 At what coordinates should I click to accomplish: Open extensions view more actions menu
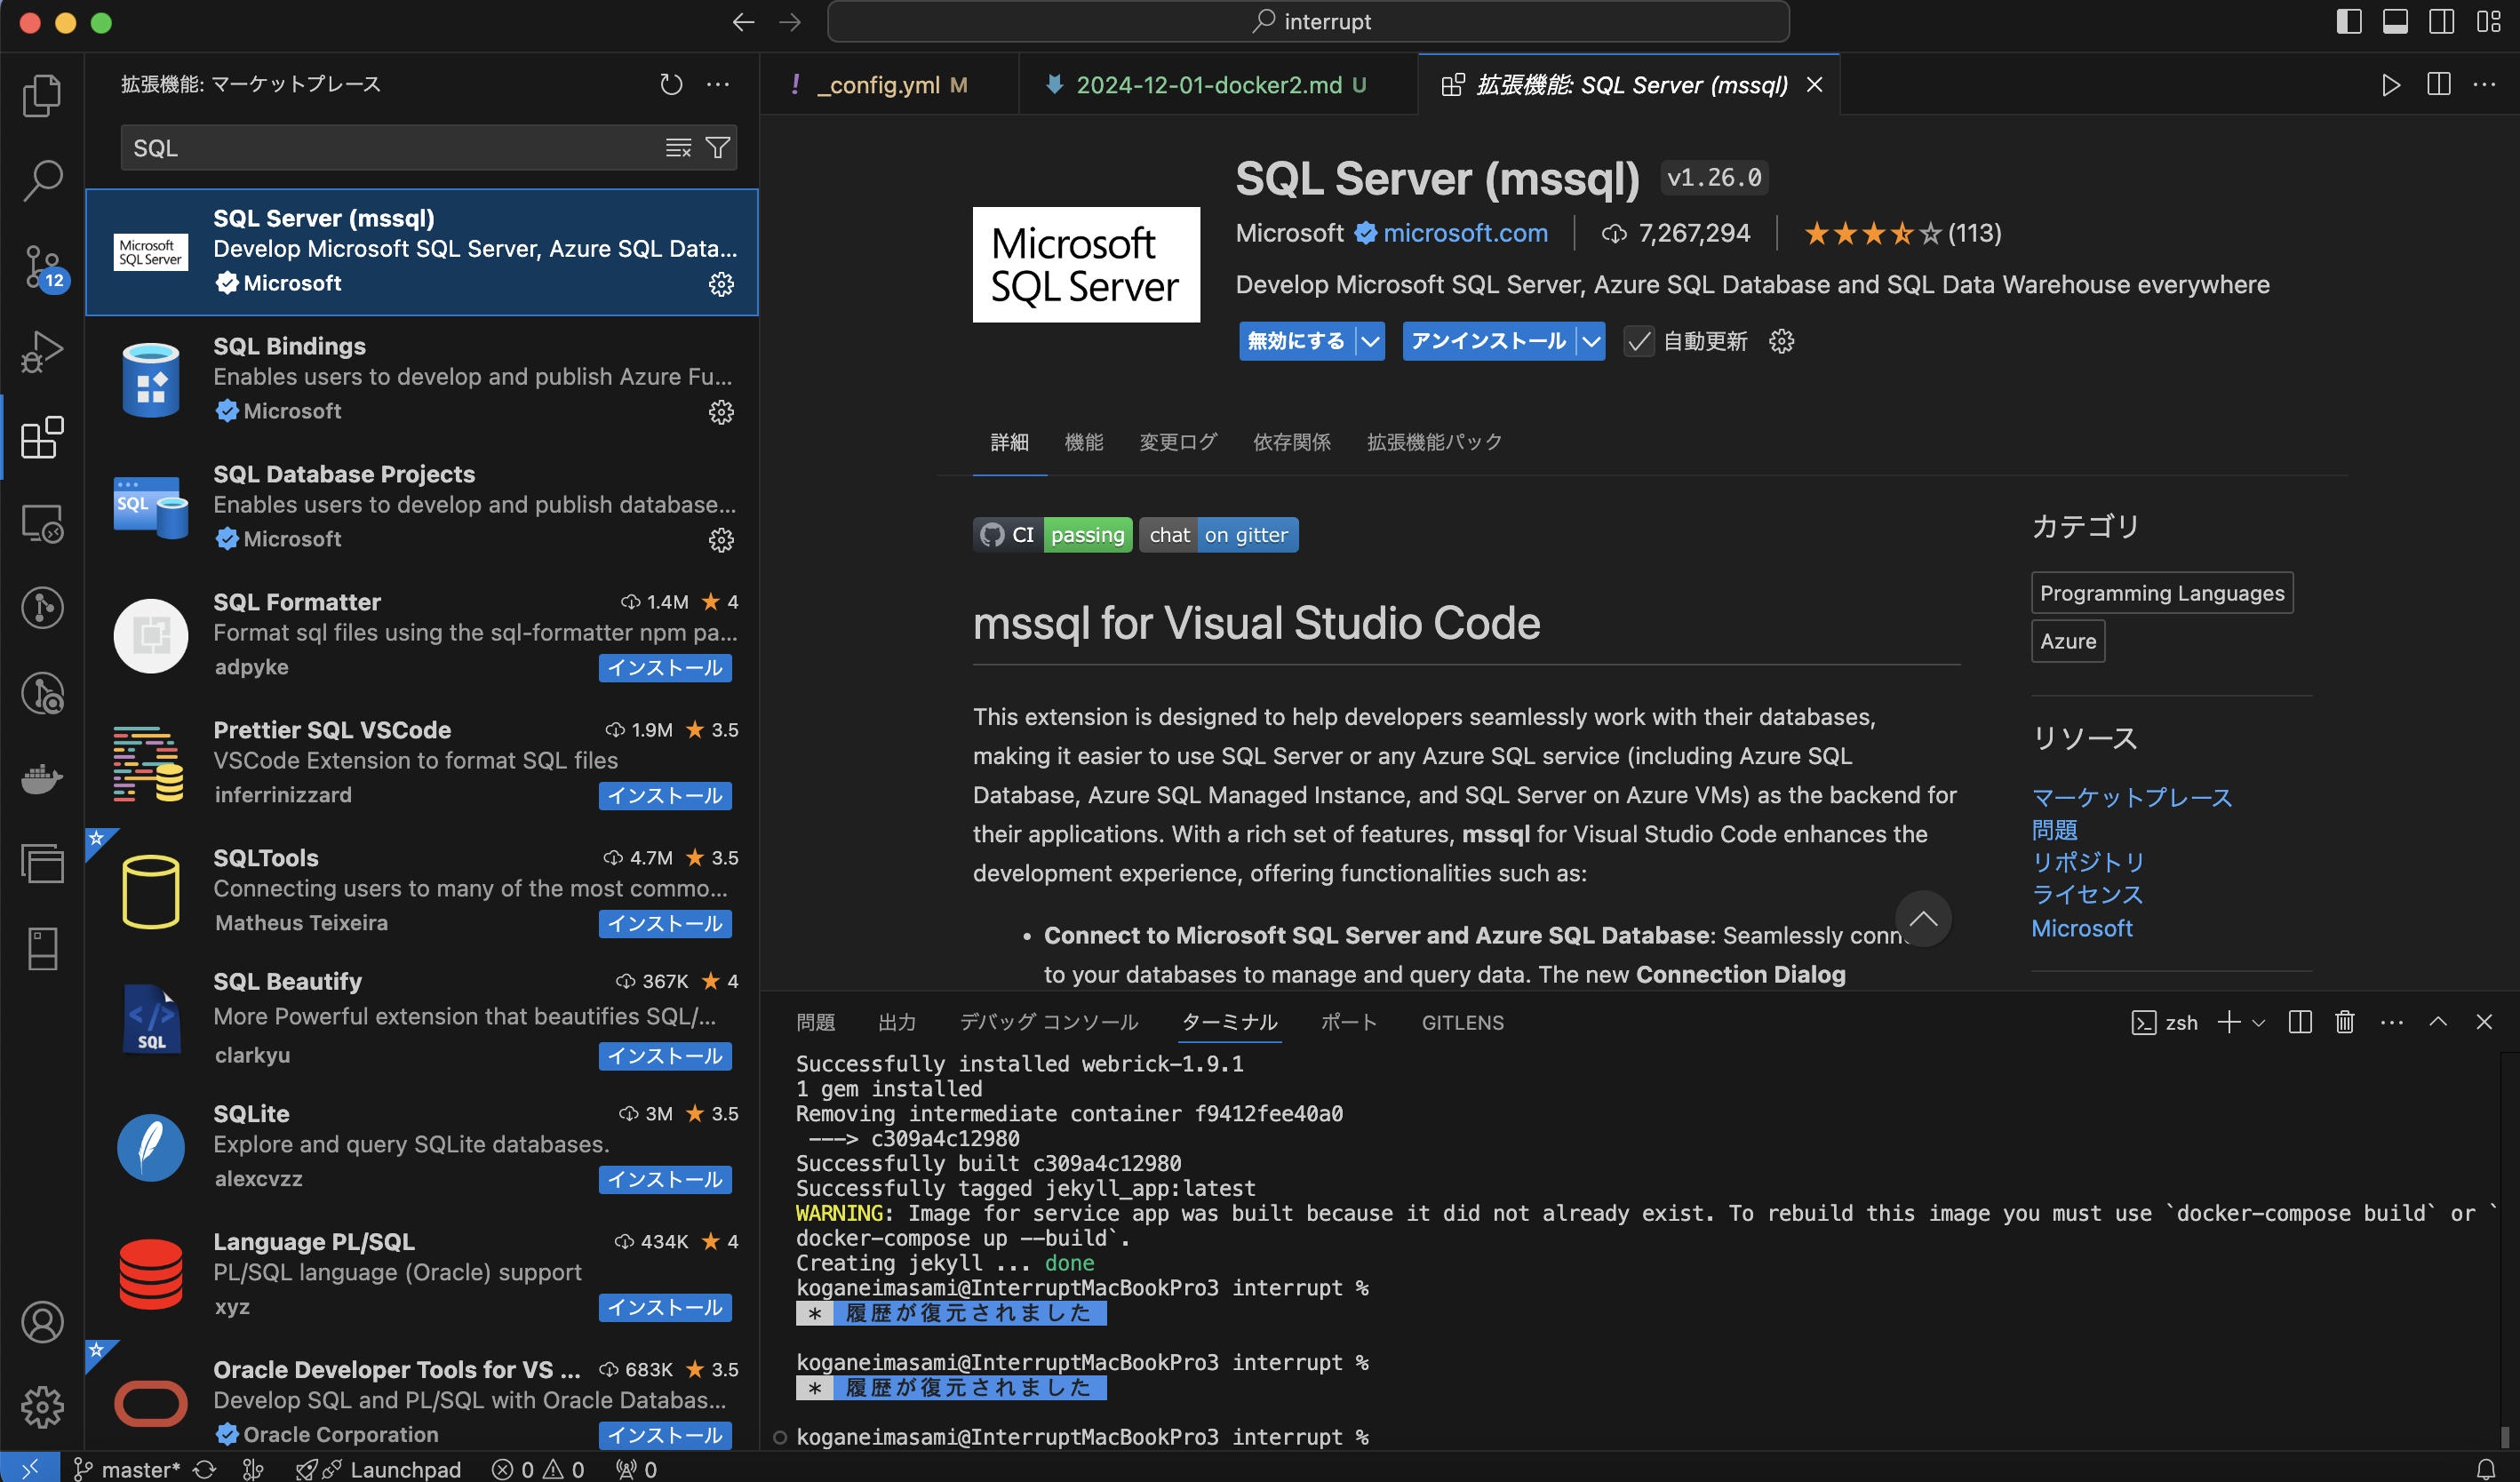718,85
